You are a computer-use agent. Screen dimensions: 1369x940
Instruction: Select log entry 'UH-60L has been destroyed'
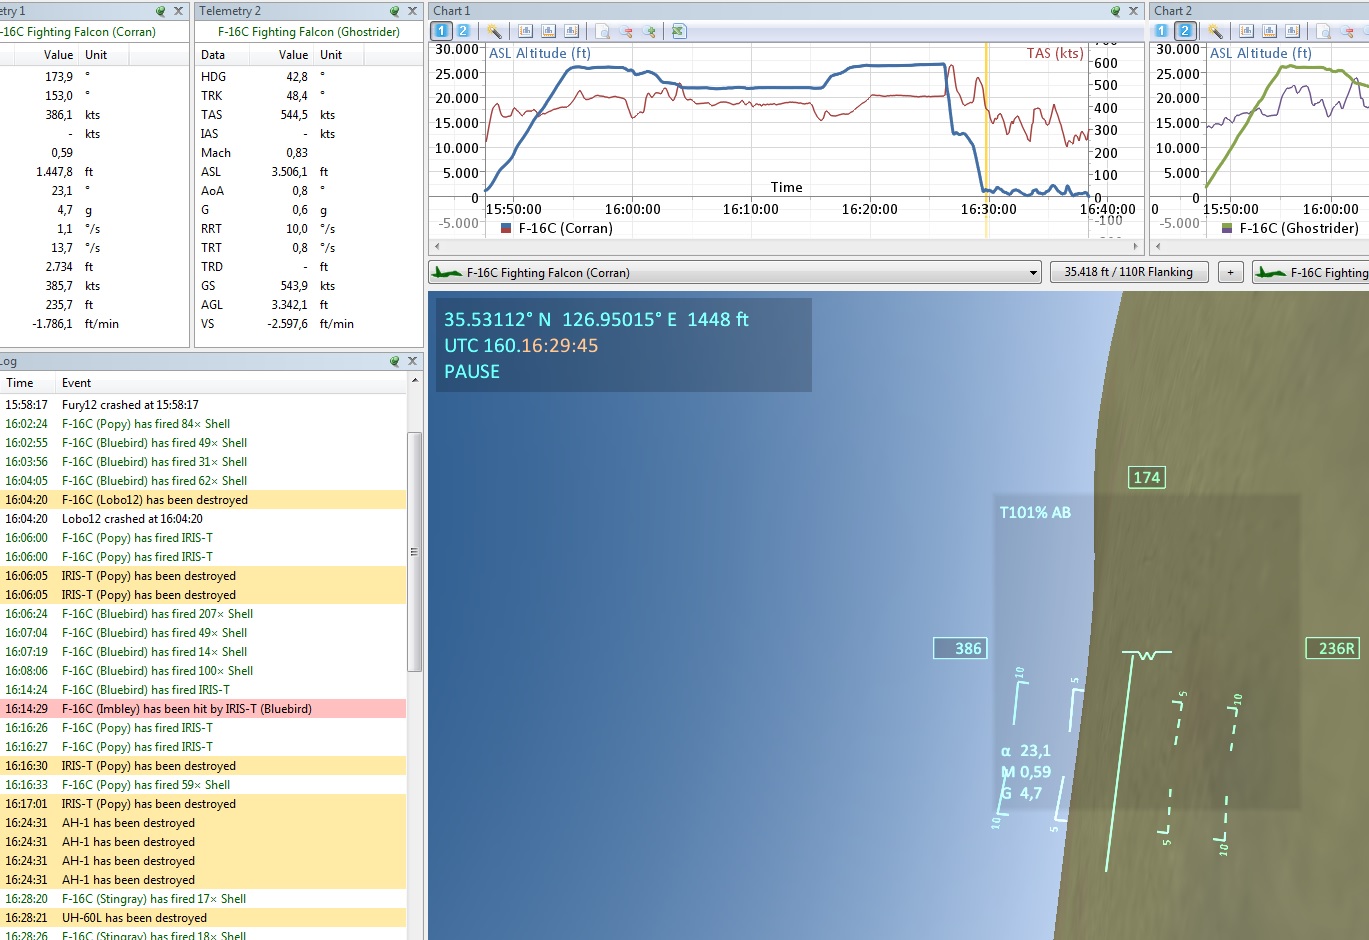(203, 918)
